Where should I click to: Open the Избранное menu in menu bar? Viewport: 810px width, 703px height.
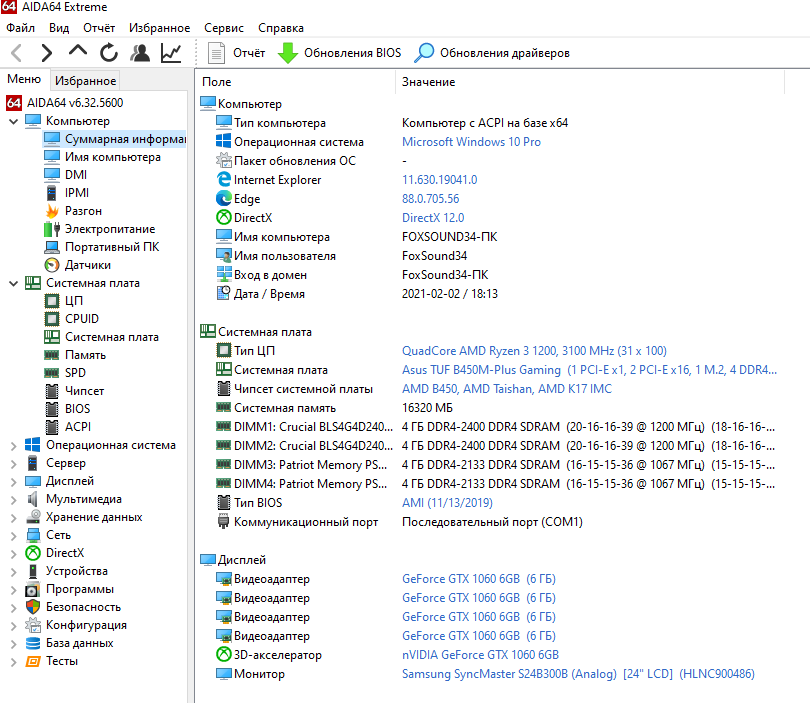coord(159,28)
